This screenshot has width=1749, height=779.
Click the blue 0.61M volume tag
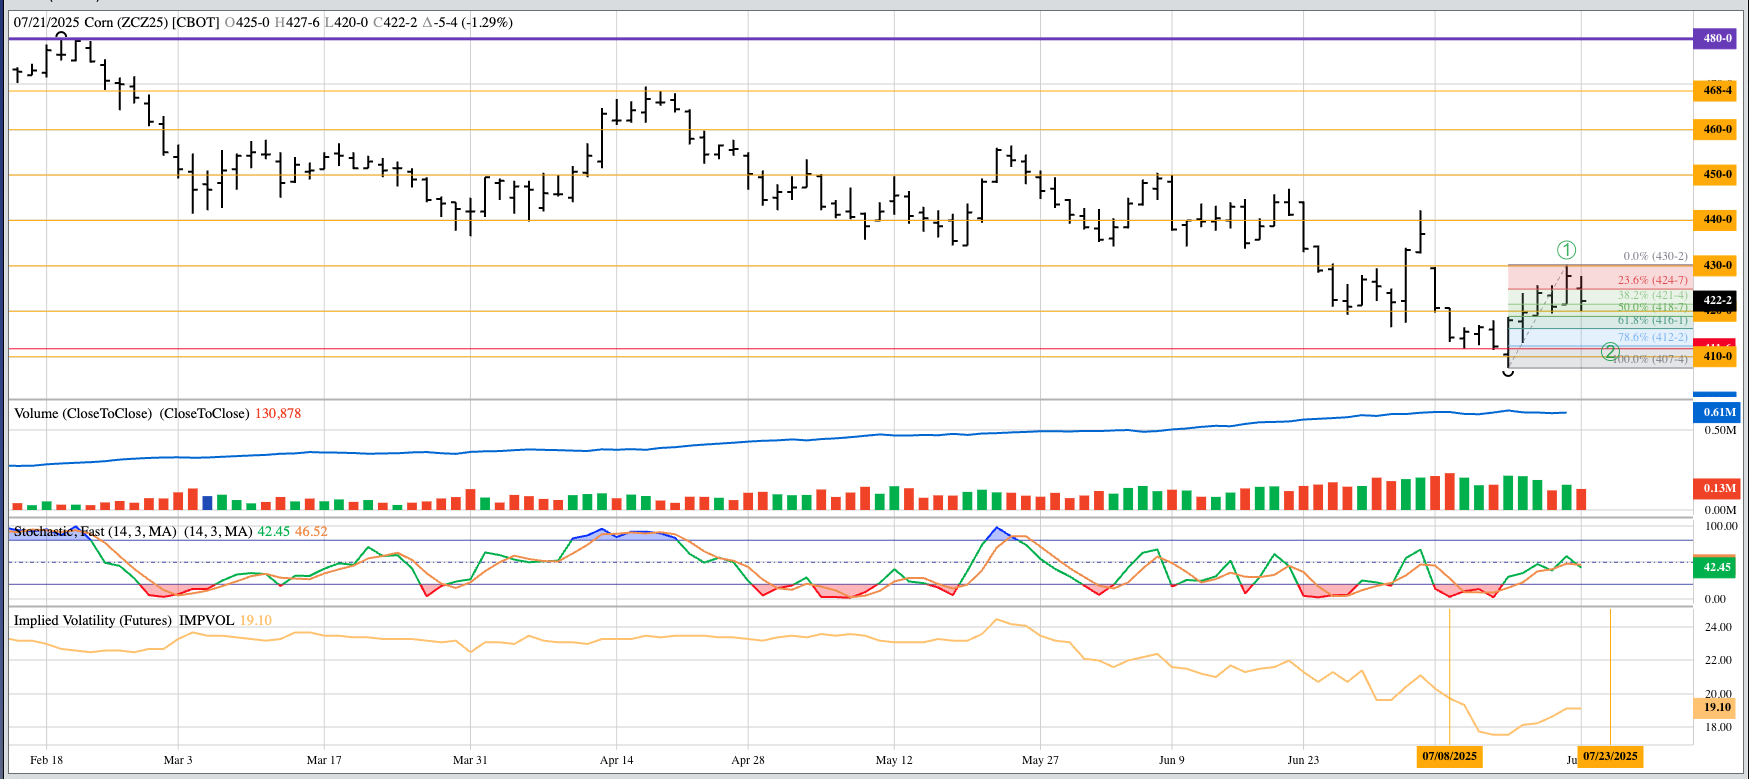click(x=1719, y=412)
